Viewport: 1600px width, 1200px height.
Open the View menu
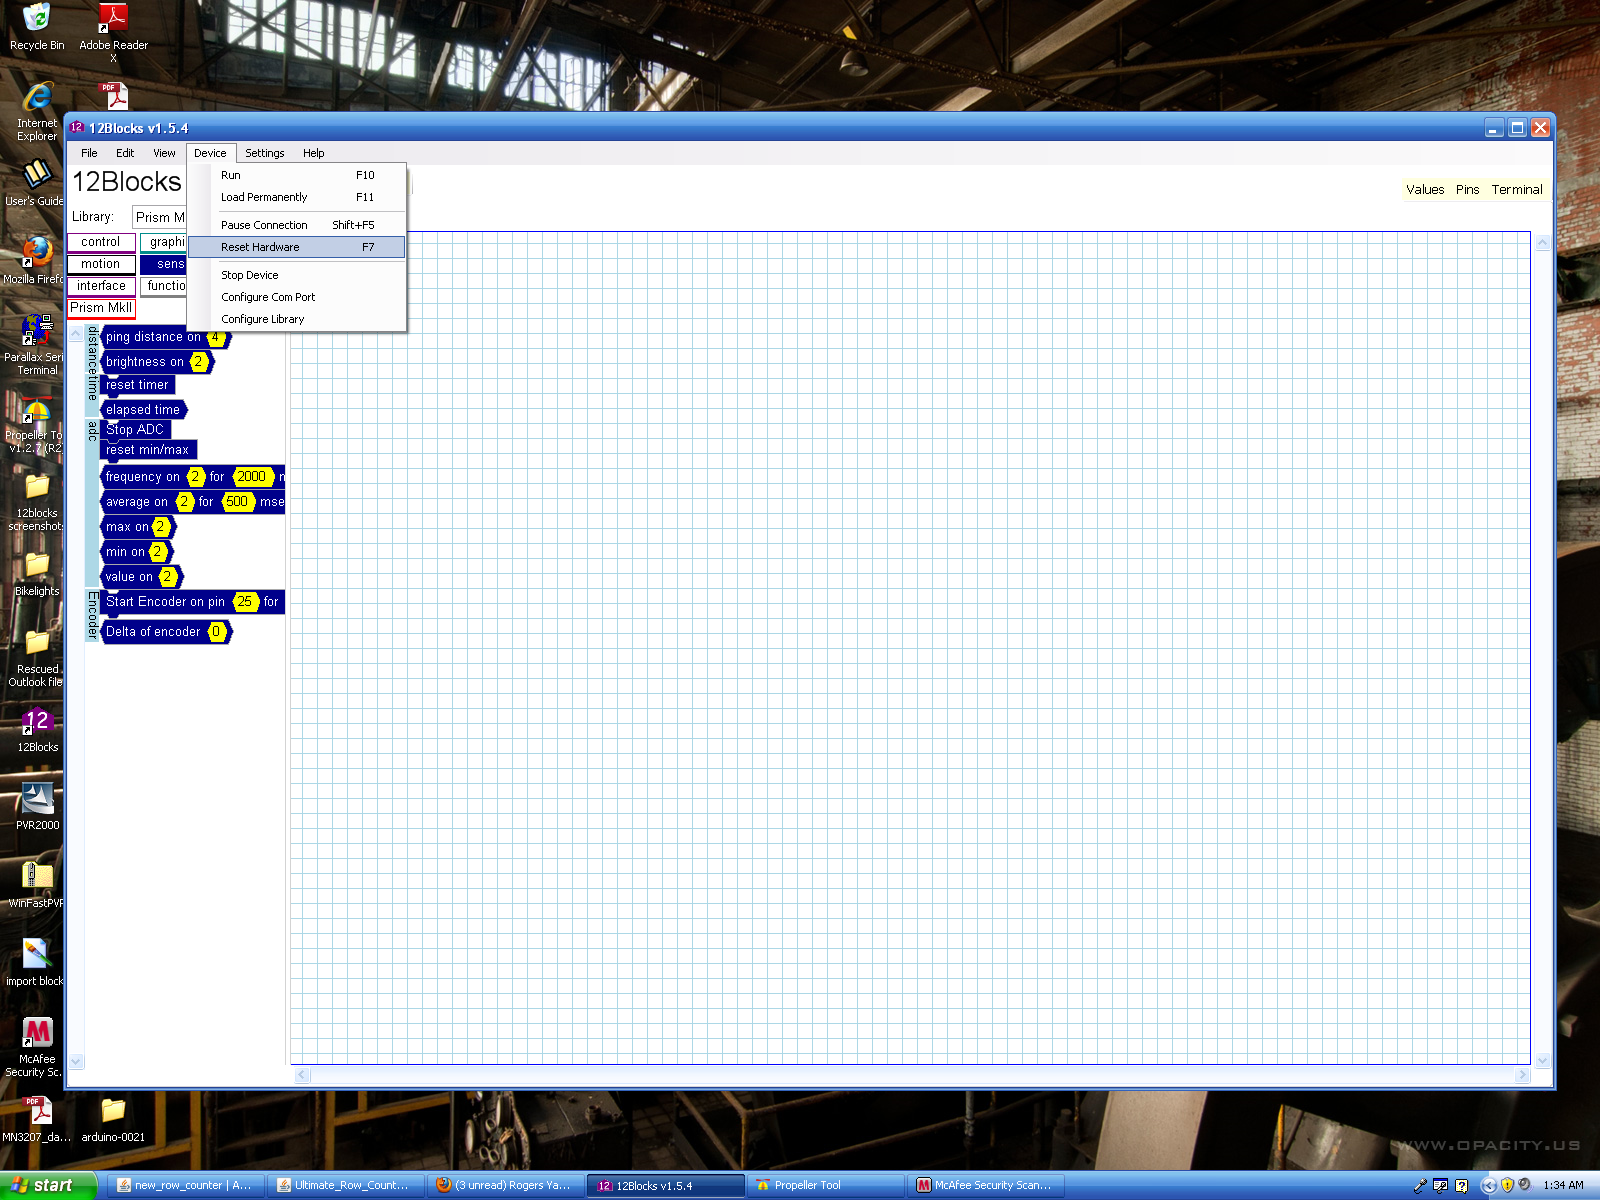pos(164,153)
